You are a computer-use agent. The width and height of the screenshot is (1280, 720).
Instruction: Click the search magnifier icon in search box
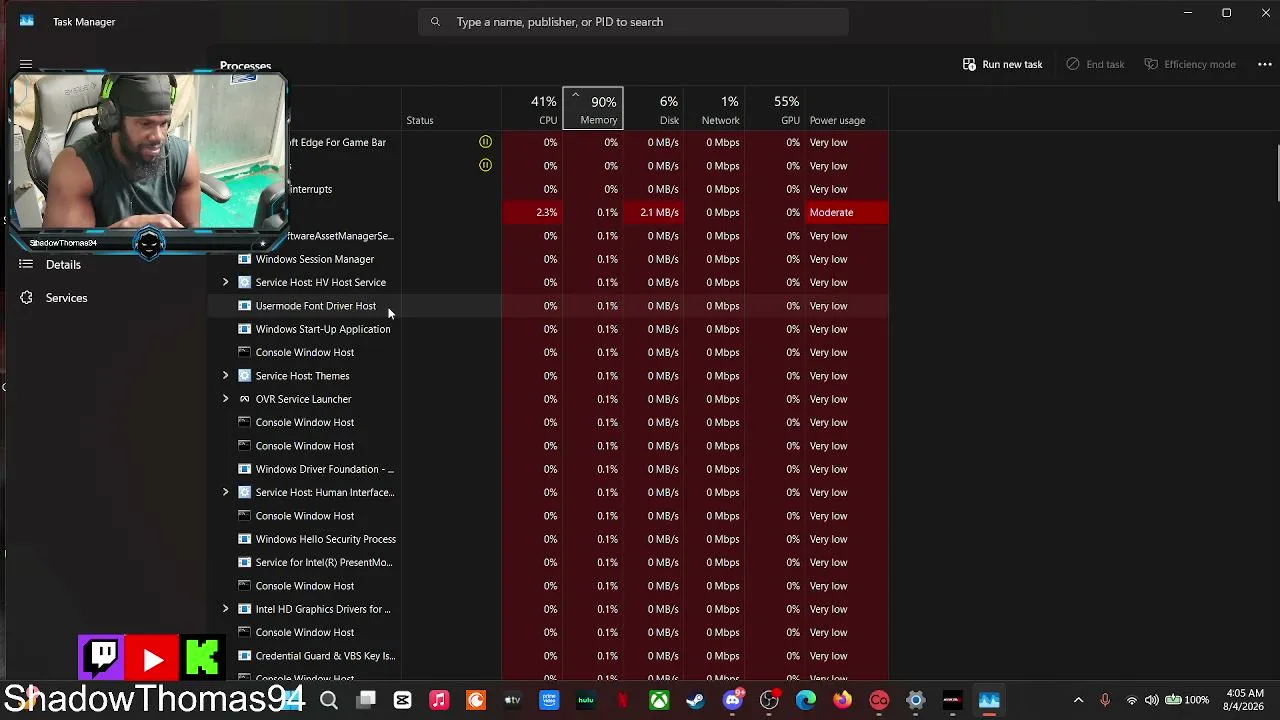[435, 22]
